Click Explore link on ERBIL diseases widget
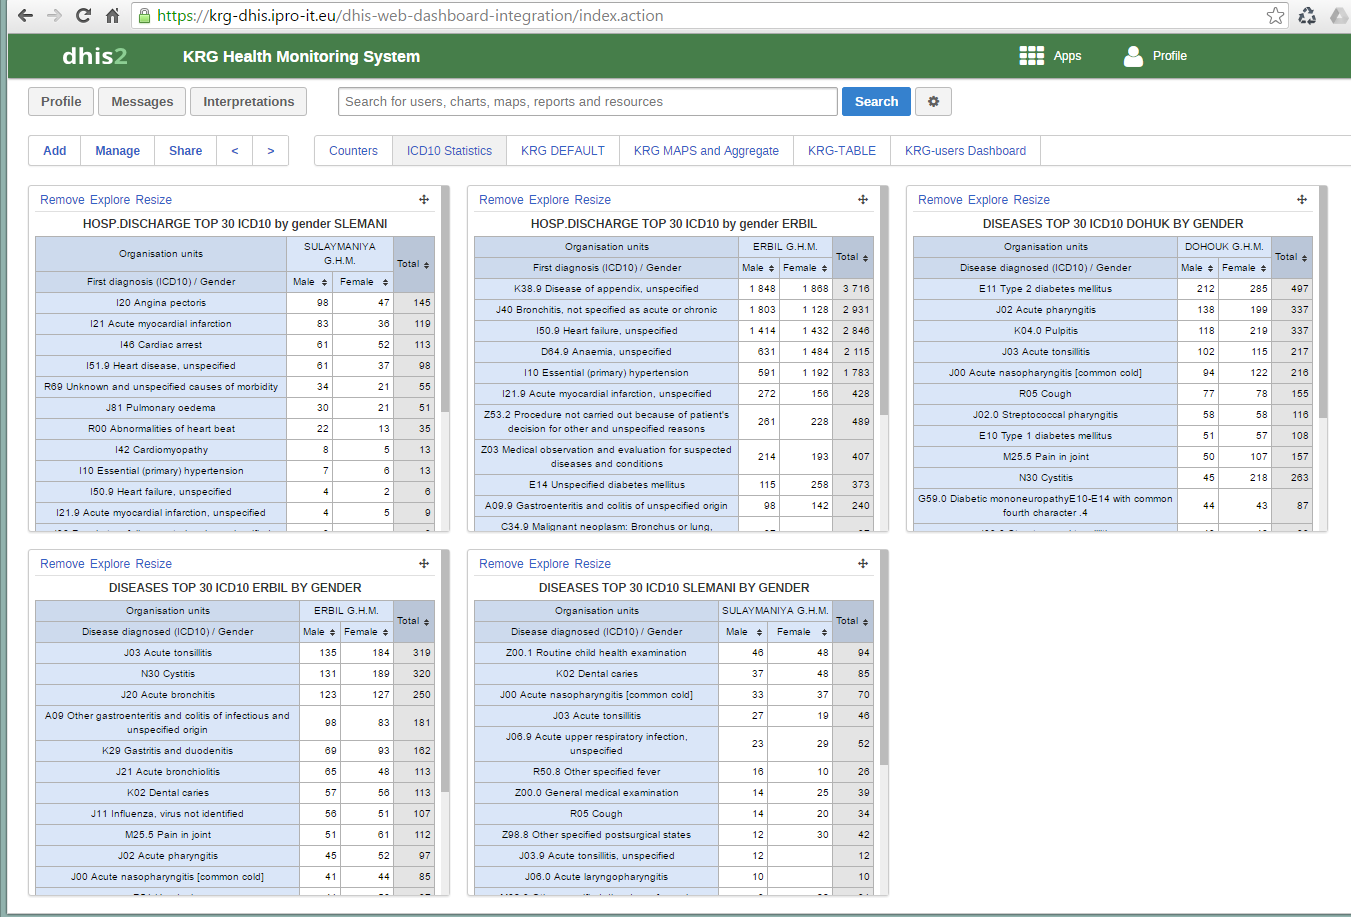 (x=110, y=564)
